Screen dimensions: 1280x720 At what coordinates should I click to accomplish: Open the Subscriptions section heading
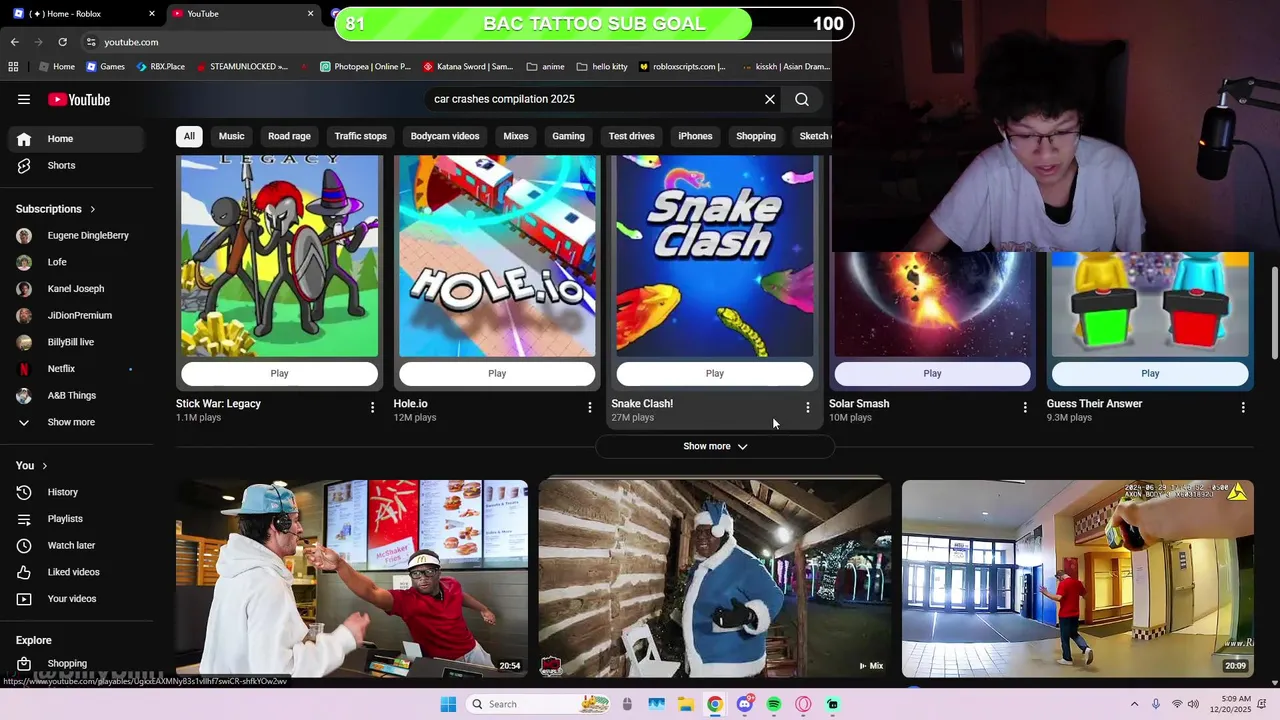pyautogui.click(x=56, y=209)
